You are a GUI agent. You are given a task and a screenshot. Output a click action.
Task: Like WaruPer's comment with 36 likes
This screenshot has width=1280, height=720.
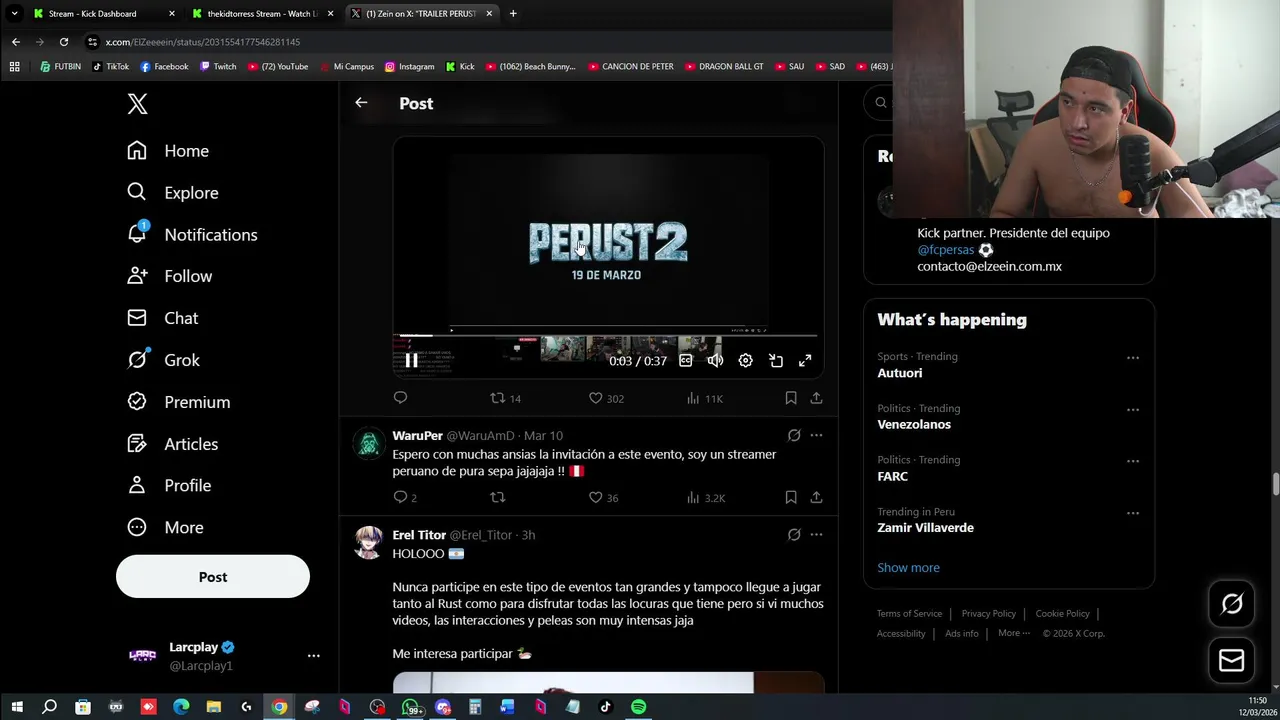(x=603, y=497)
